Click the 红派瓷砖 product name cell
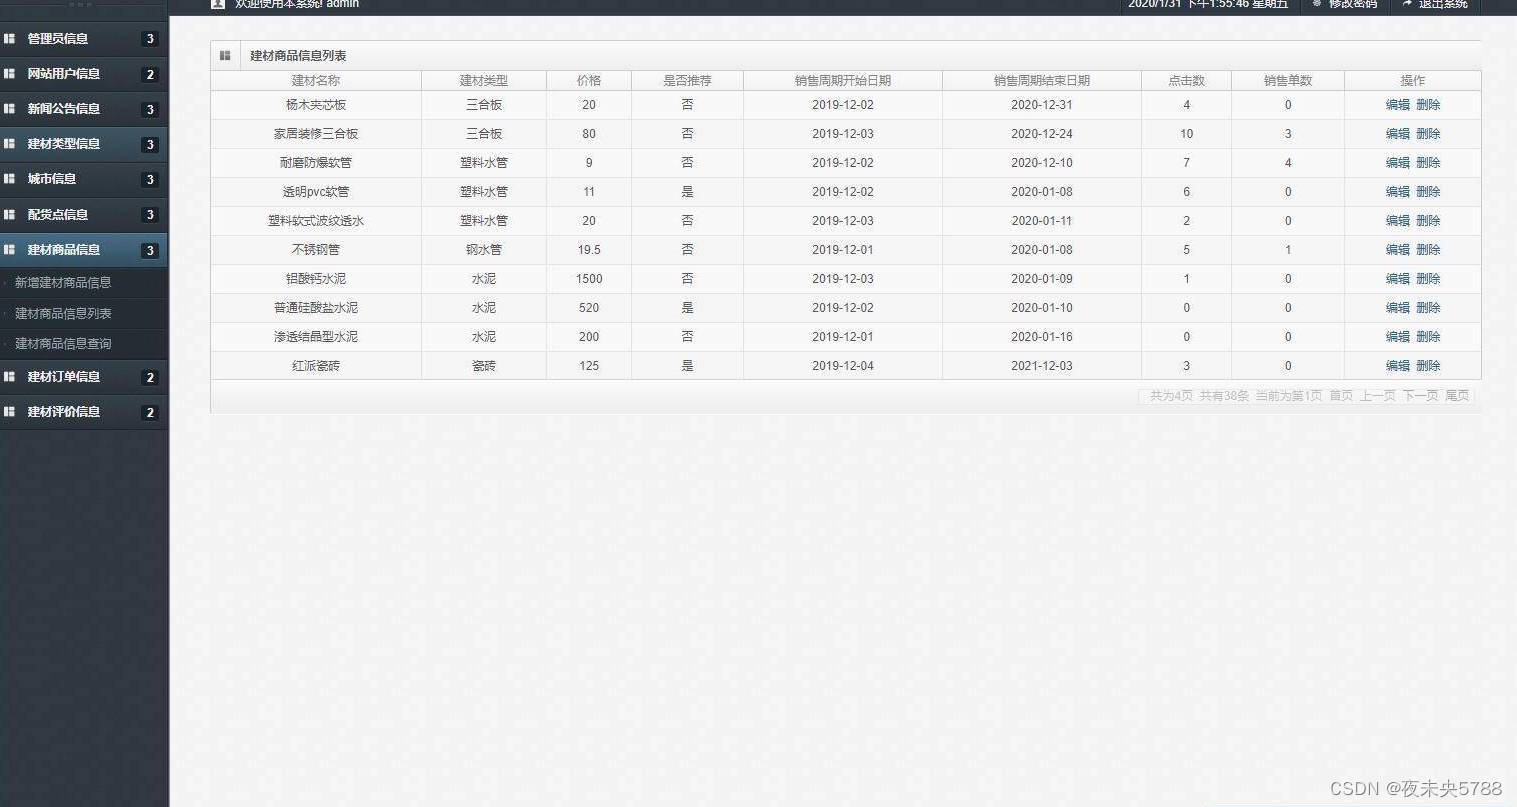This screenshot has width=1517, height=807. coord(316,366)
